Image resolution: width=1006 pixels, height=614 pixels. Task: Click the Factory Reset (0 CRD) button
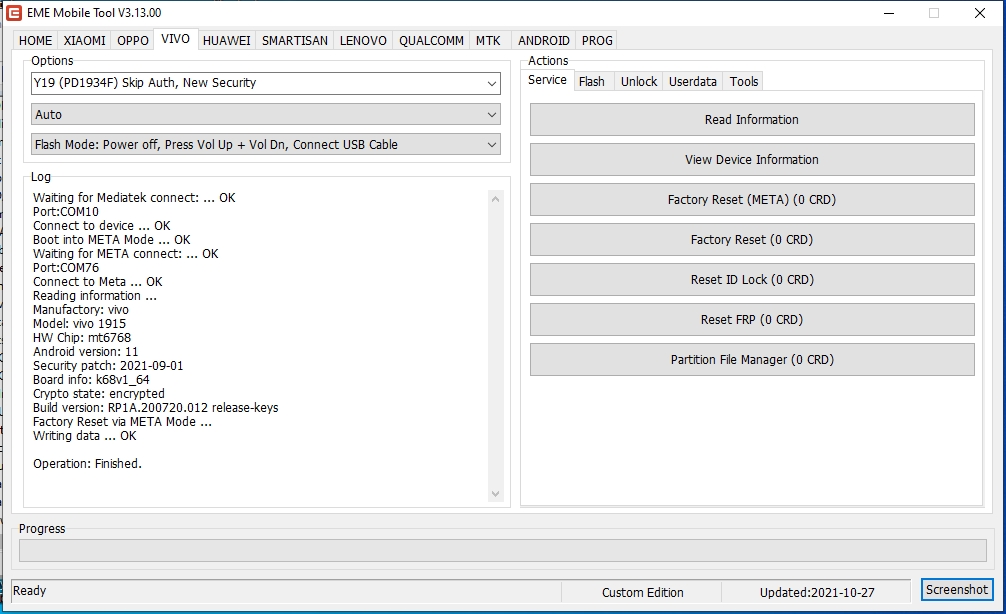click(752, 239)
